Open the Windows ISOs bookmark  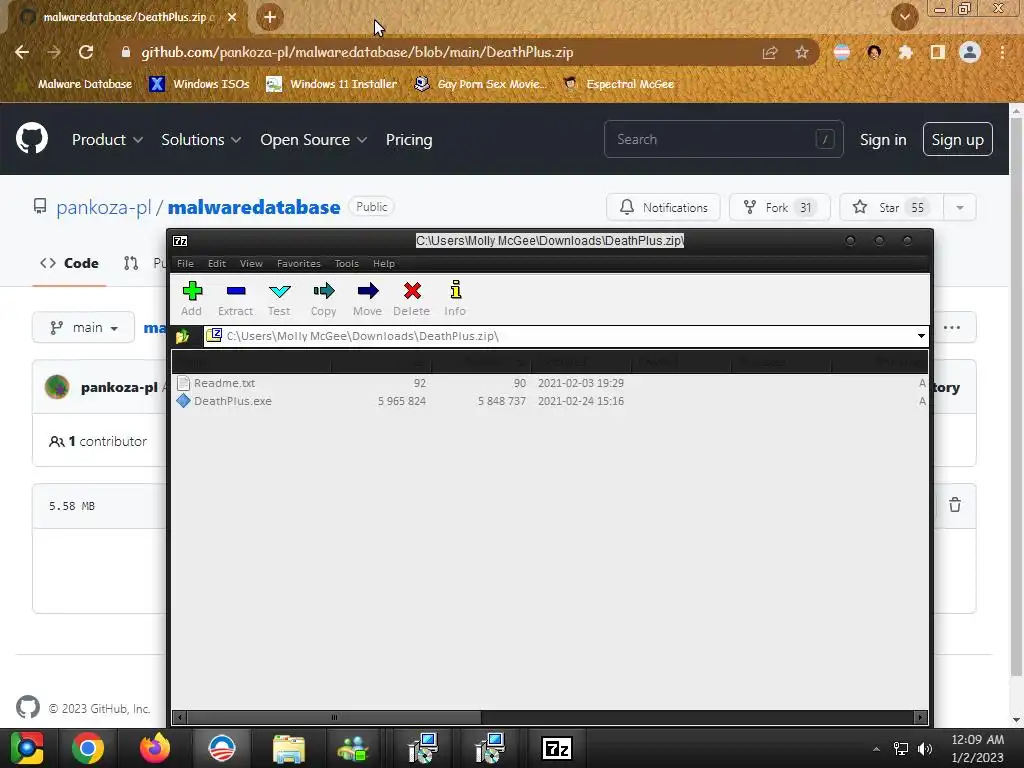[199, 84]
